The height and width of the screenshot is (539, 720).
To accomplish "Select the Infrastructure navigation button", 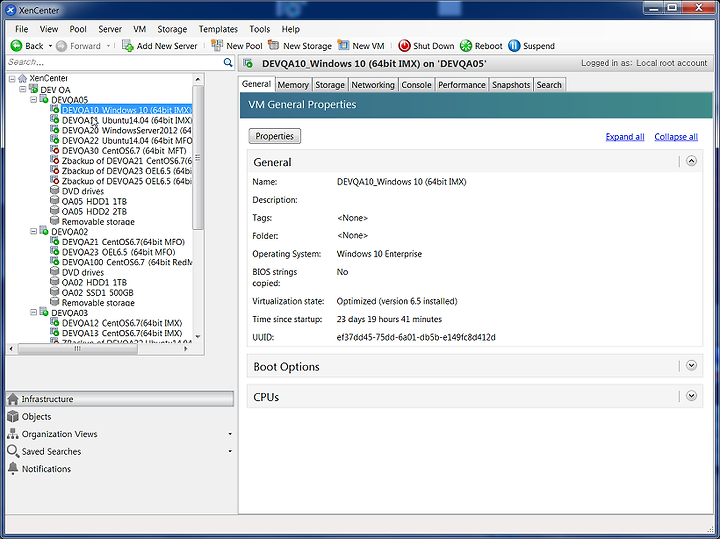I will [120, 399].
